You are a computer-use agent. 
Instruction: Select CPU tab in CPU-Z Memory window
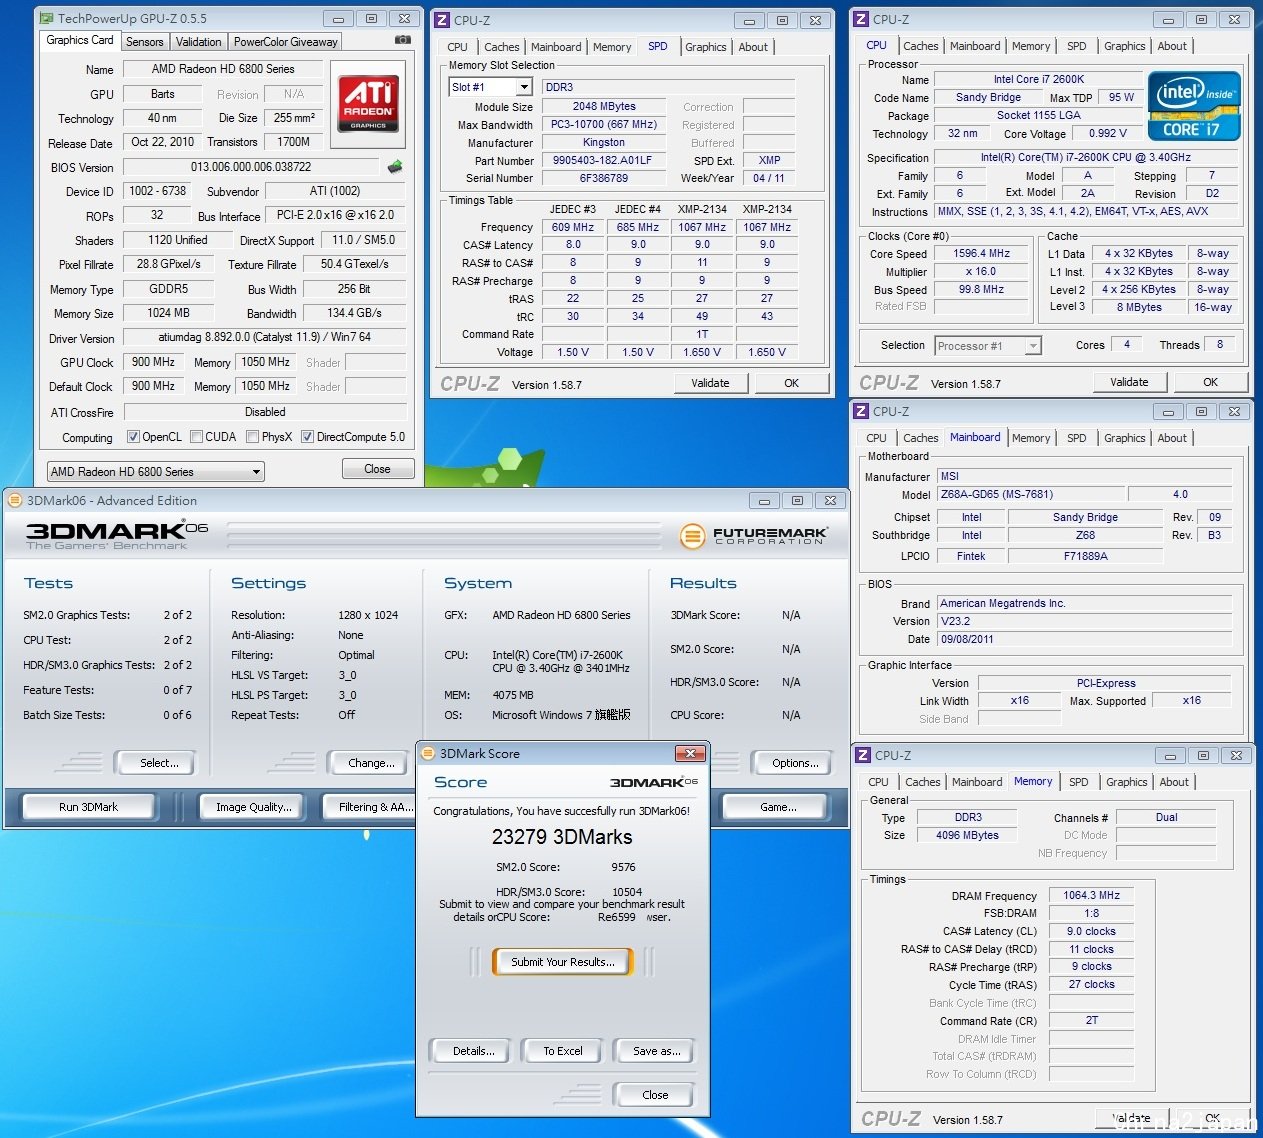[x=879, y=782]
